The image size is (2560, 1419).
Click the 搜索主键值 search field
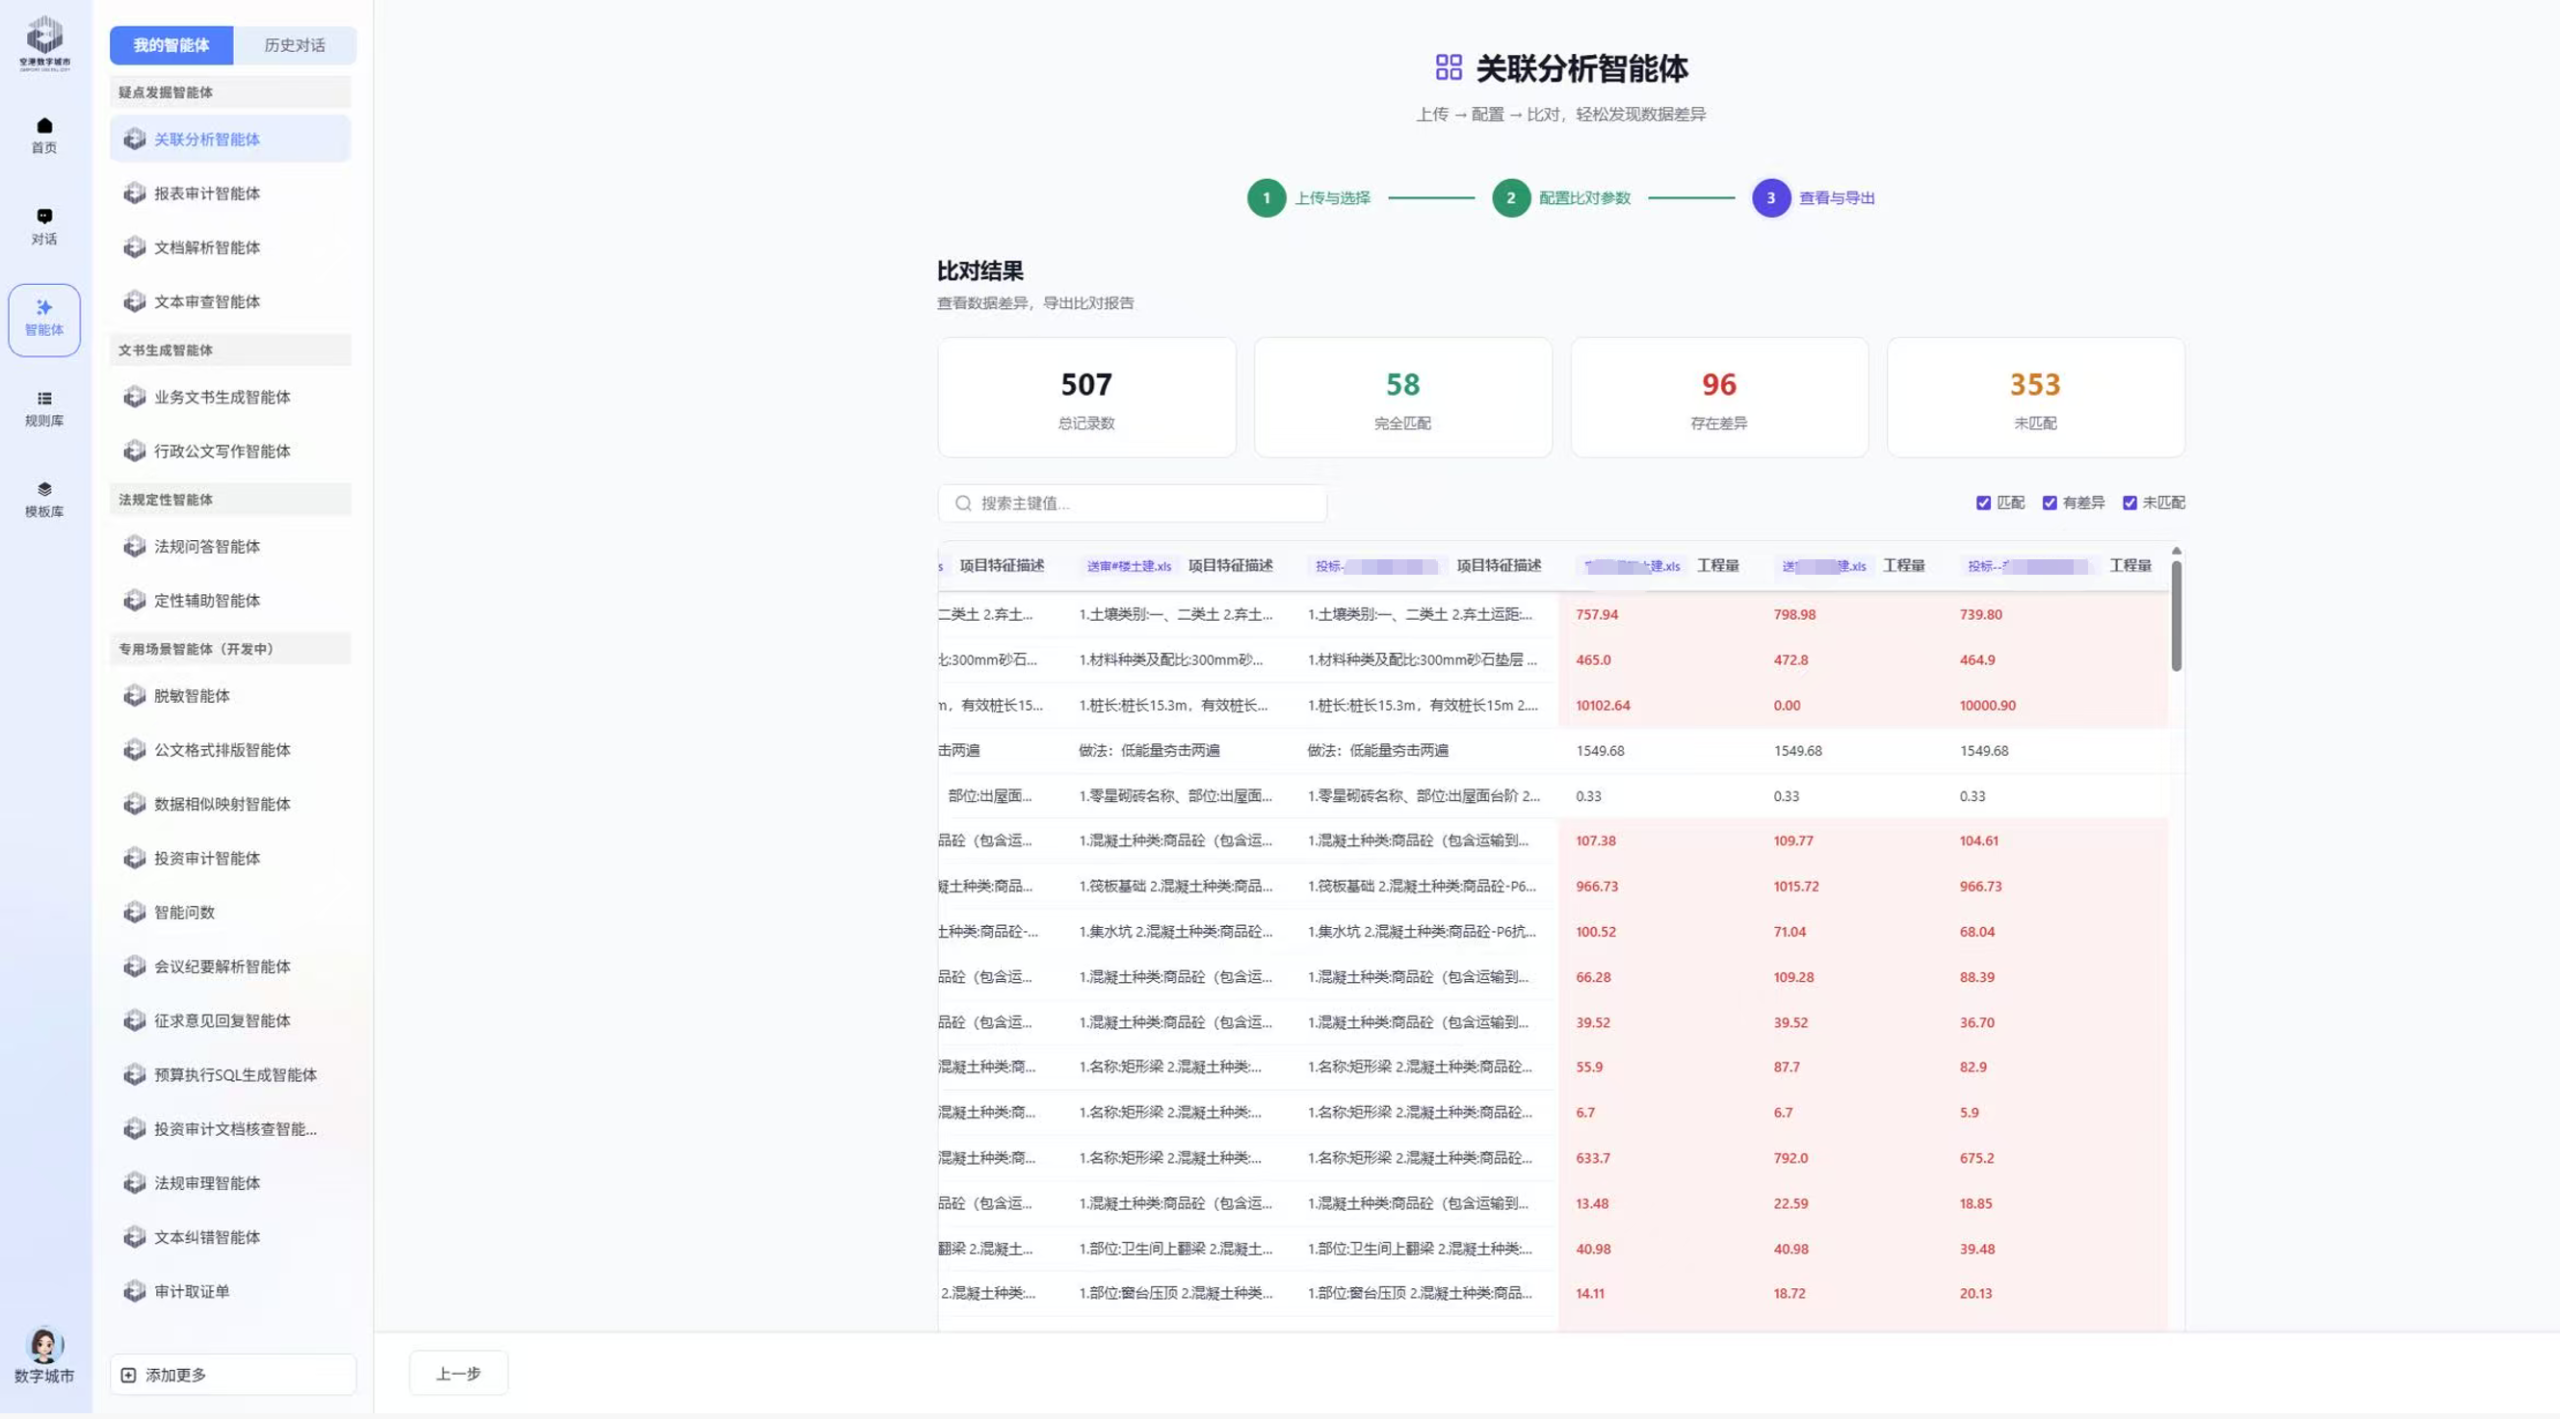[x=1132, y=503]
